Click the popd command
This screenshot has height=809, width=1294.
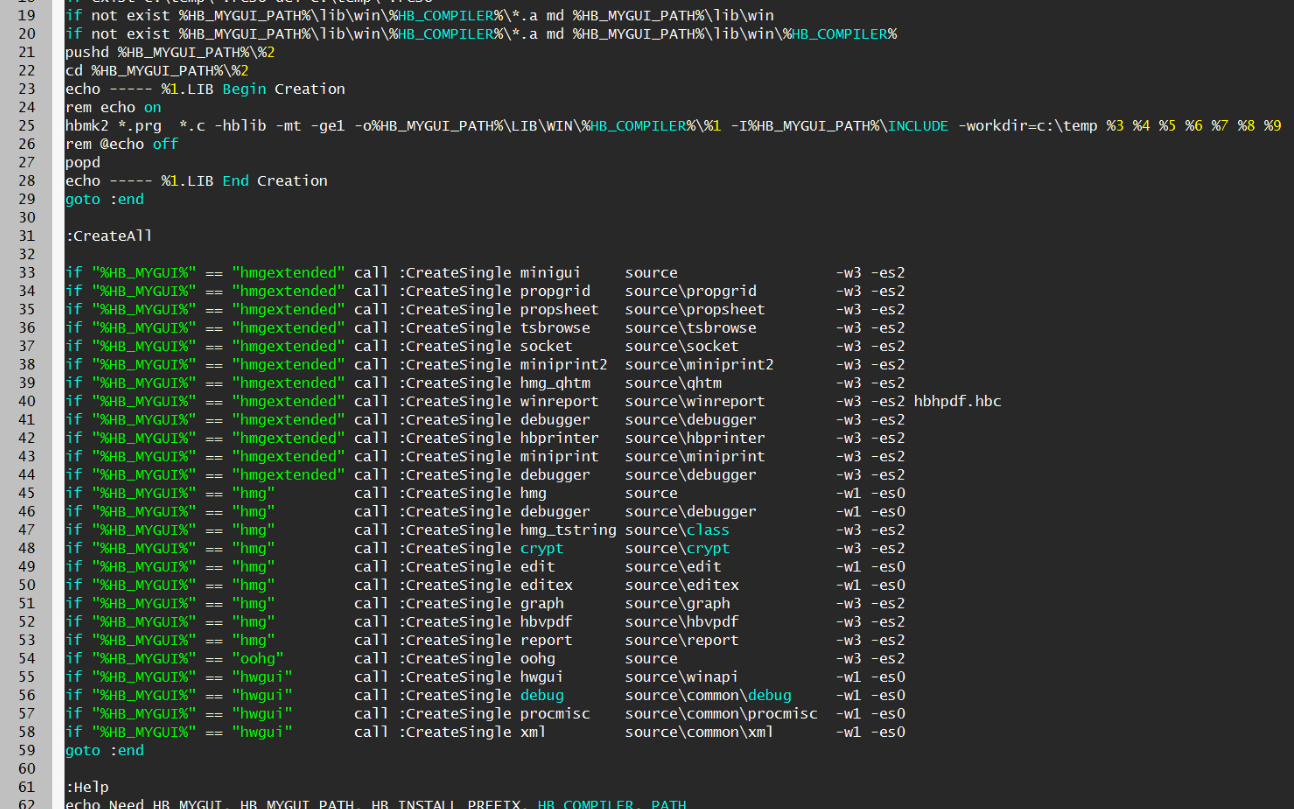pyautogui.click(x=82, y=162)
